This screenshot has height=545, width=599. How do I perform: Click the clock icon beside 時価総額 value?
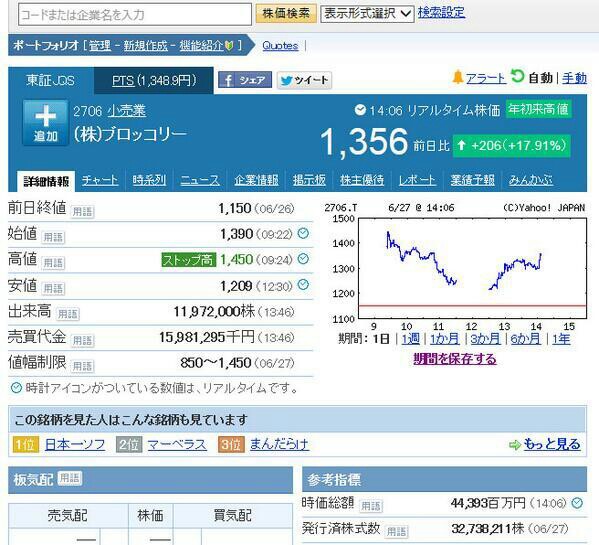pyautogui.click(x=577, y=503)
